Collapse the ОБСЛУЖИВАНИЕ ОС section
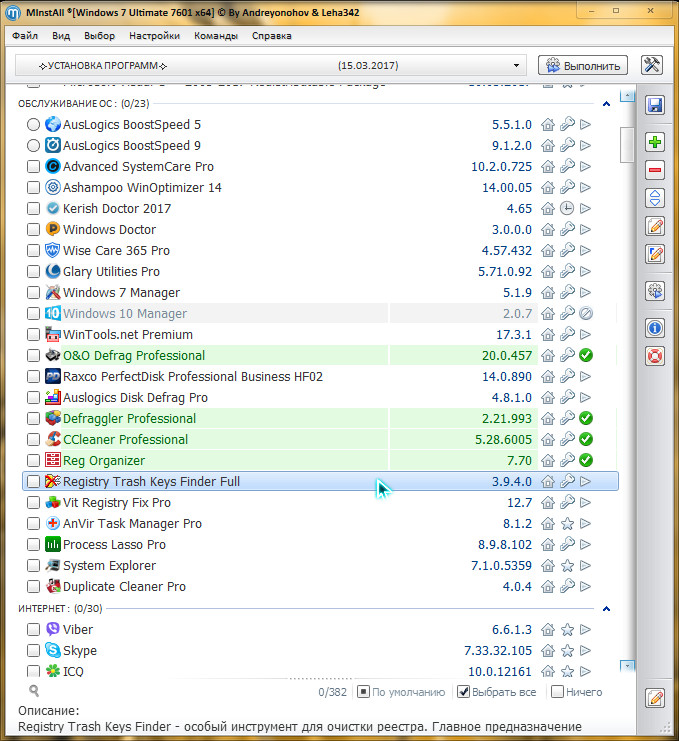Image resolution: width=679 pixels, height=741 pixels. tap(606, 103)
